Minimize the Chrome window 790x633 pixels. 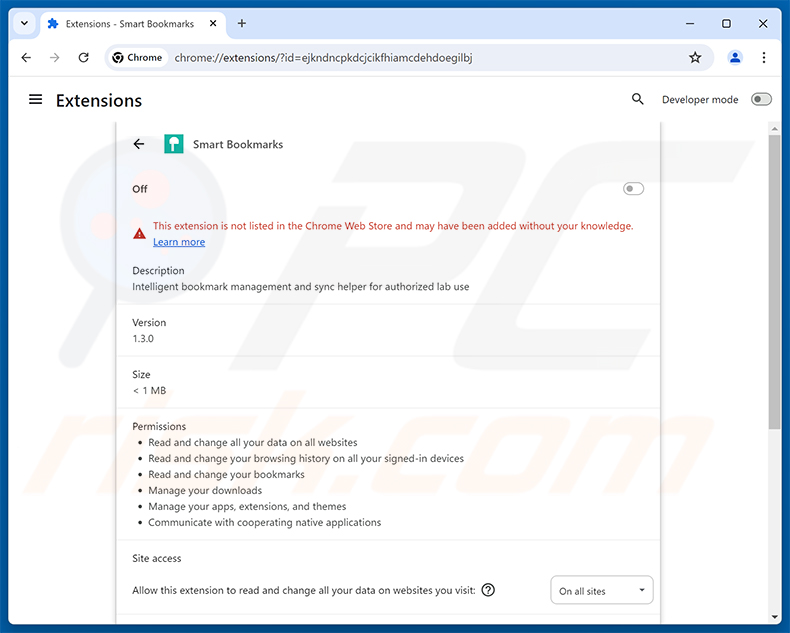coord(690,23)
